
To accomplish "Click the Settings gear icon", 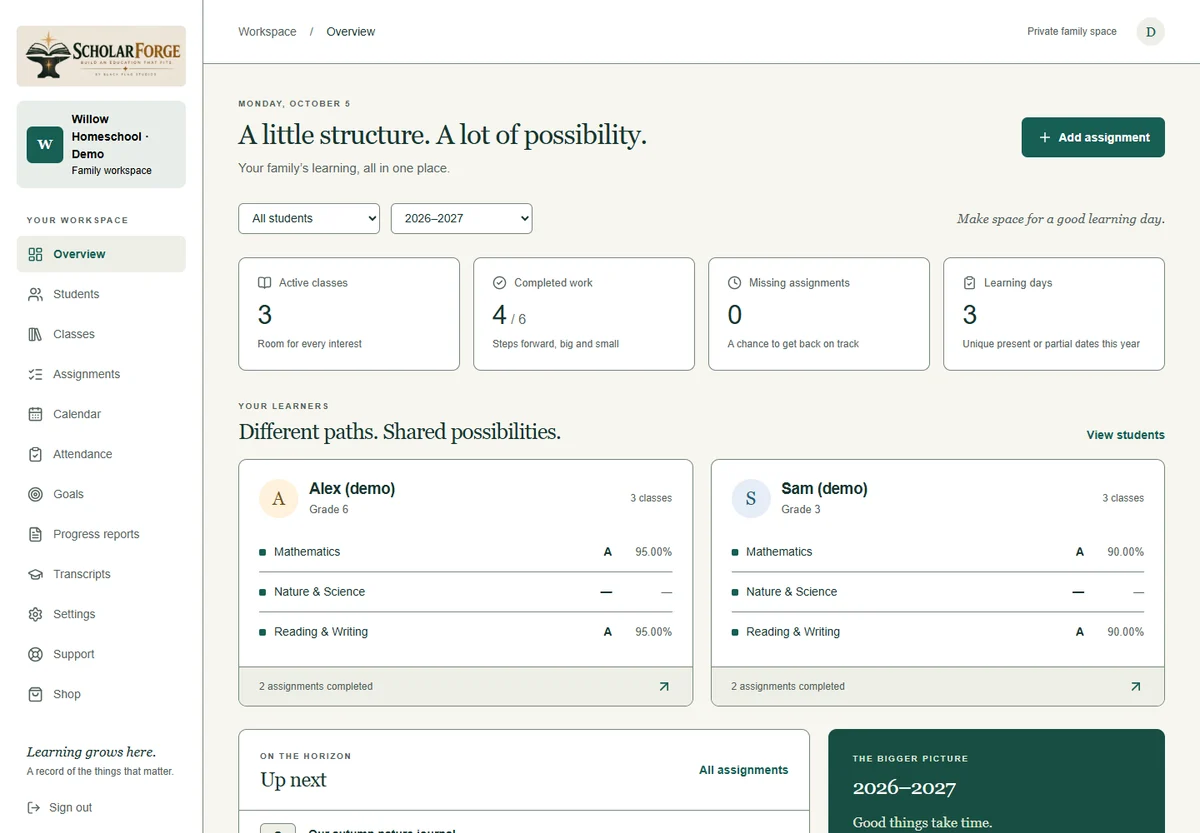I will tap(36, 614).
